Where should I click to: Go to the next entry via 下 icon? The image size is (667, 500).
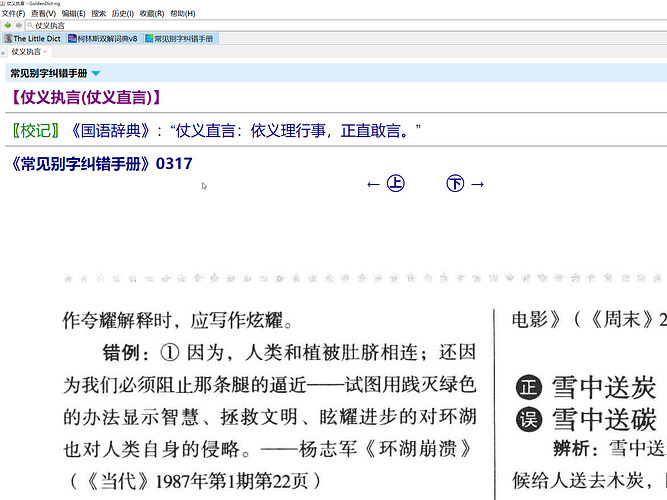455,183
